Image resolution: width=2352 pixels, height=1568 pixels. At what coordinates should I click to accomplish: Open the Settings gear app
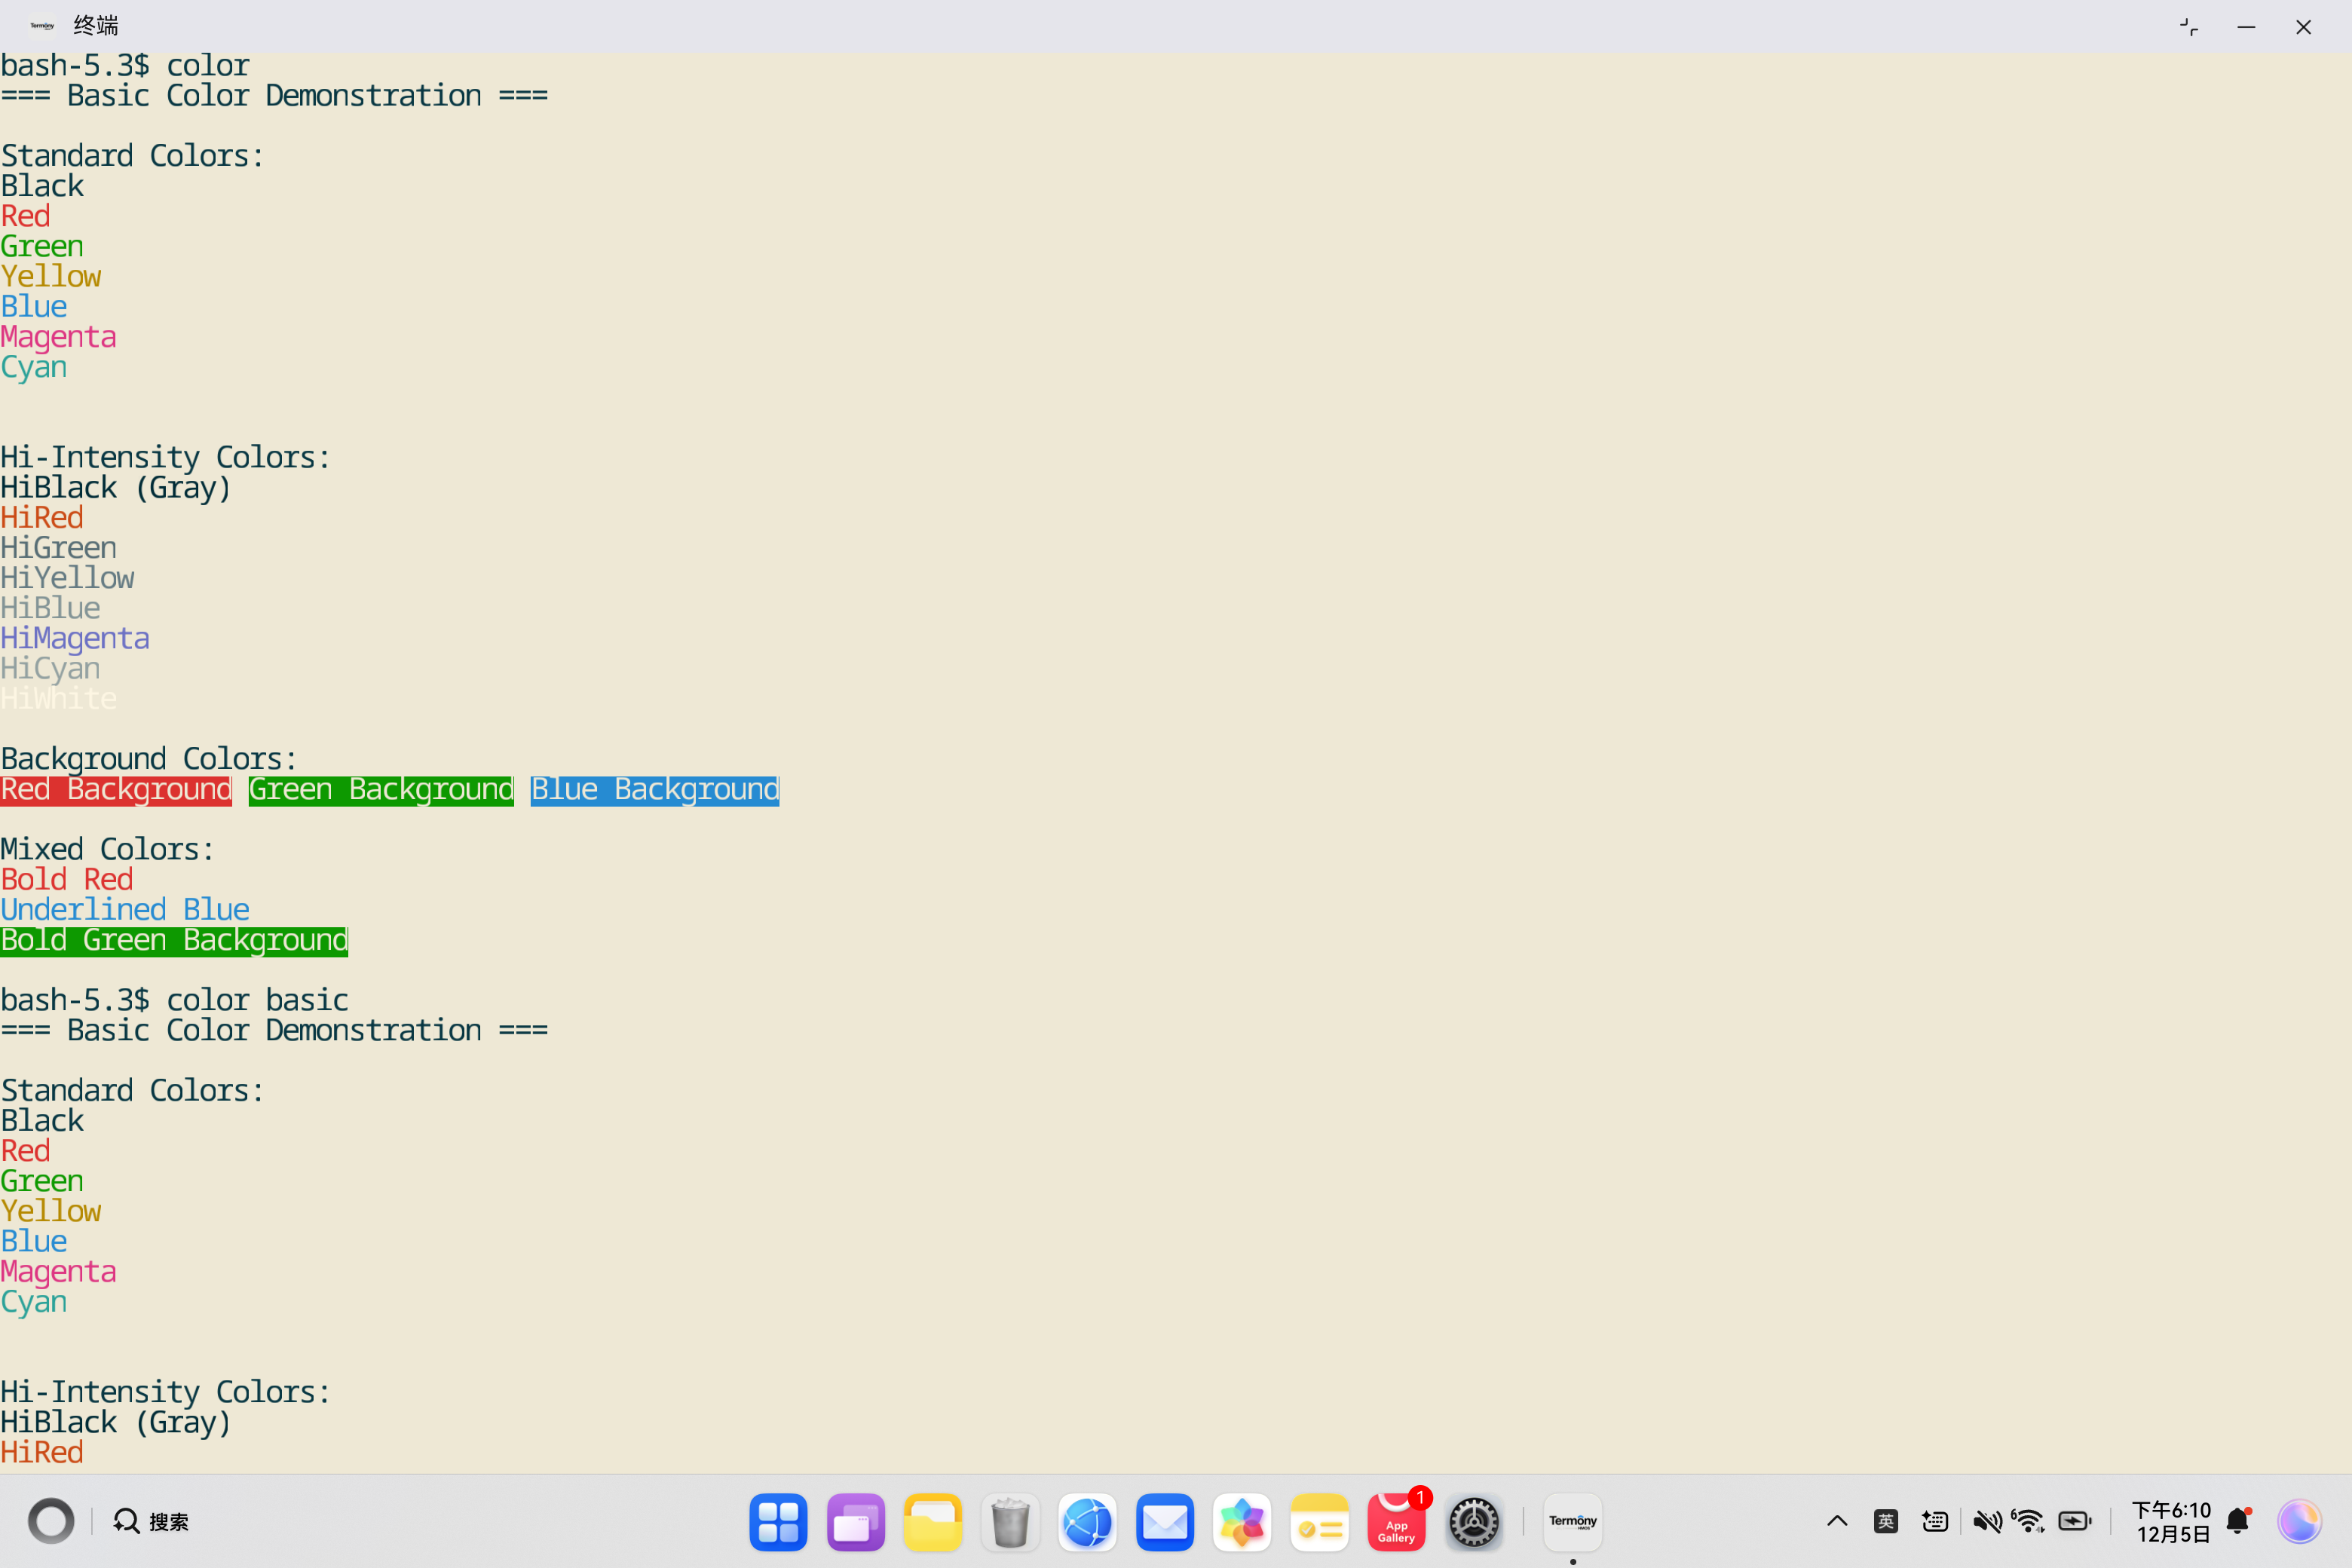pyautogui.click(x=1473, y=1522)
